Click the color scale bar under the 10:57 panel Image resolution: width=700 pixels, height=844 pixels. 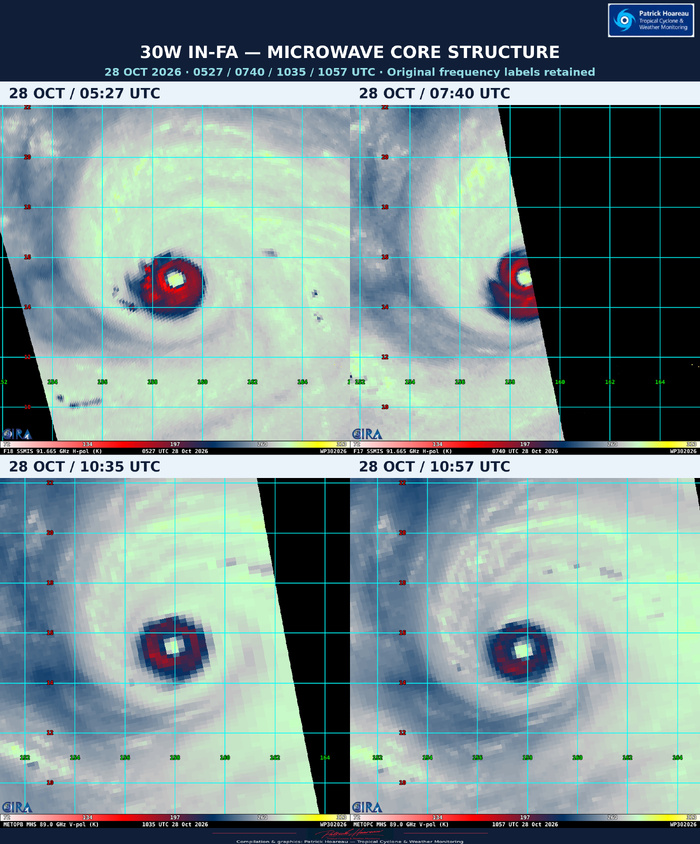pyautogui.click(x=525, y=818)
